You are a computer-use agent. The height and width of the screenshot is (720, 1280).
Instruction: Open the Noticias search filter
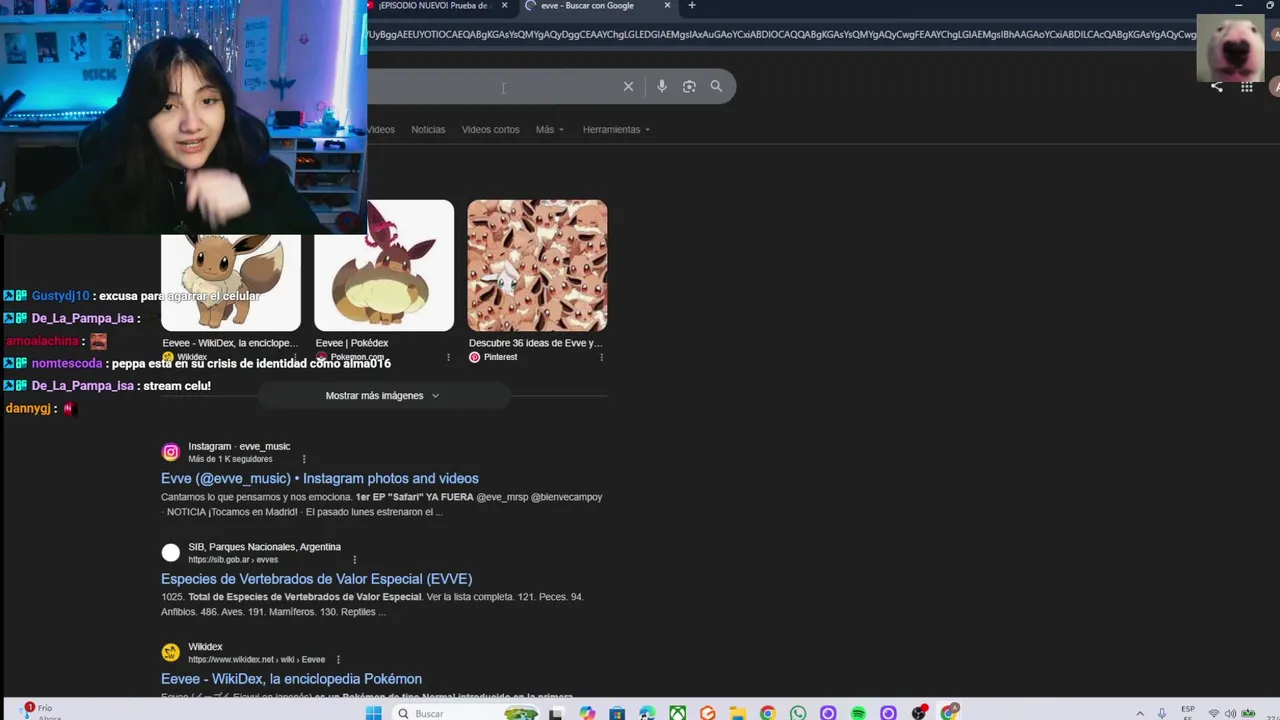coord(428,130)
